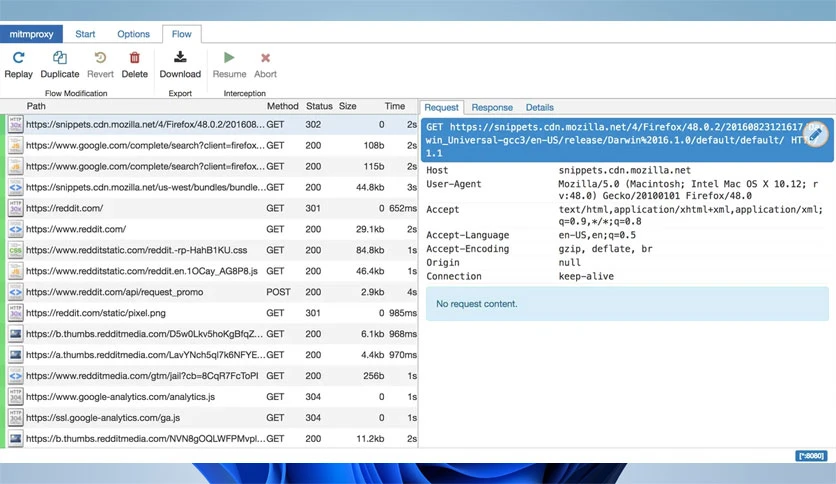Click the image icon for b.thumbs D5w0Lkv5hoKgBfqZ row
This screenshot has height=484, width=836.
15,334
